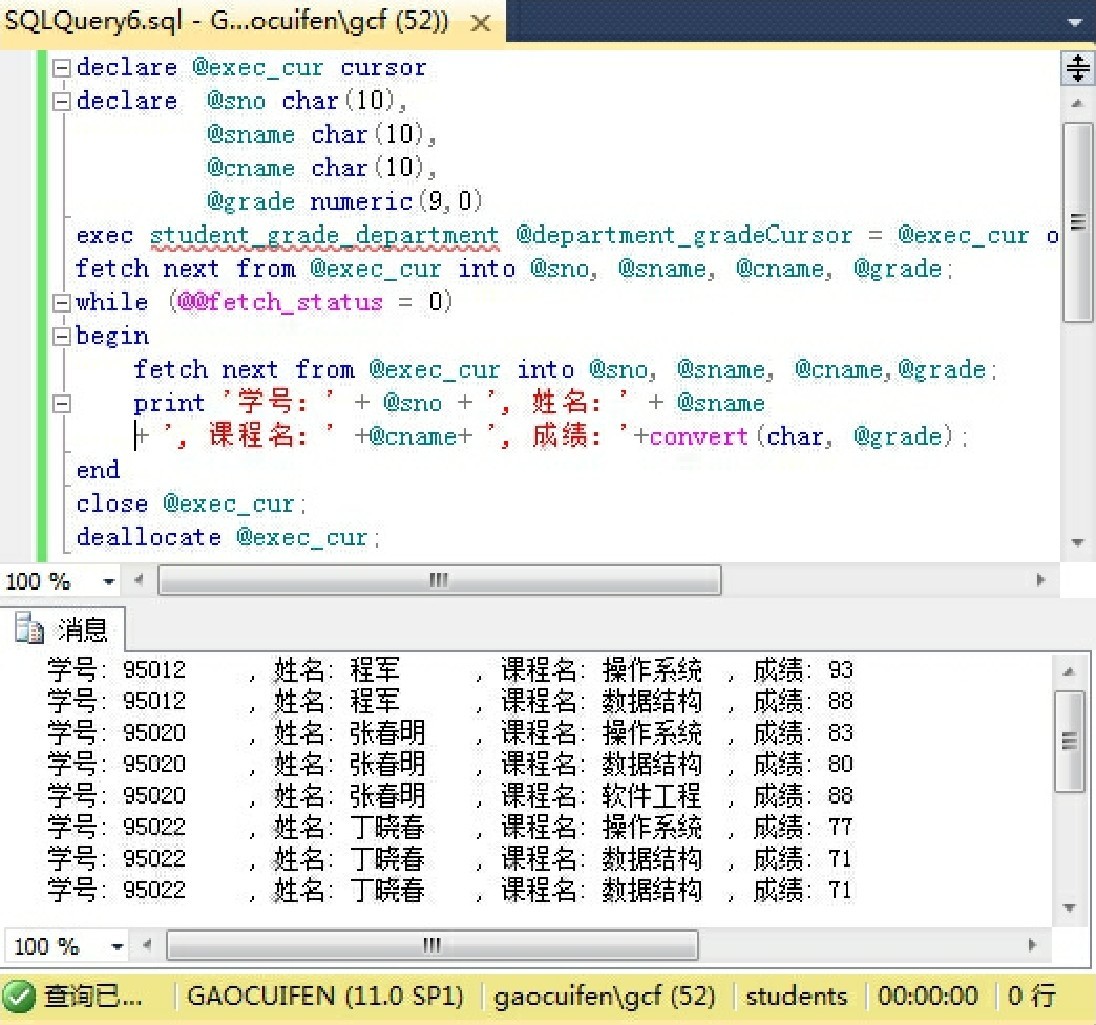Open the active files dropdown arrow

[x=1074, y=23]
